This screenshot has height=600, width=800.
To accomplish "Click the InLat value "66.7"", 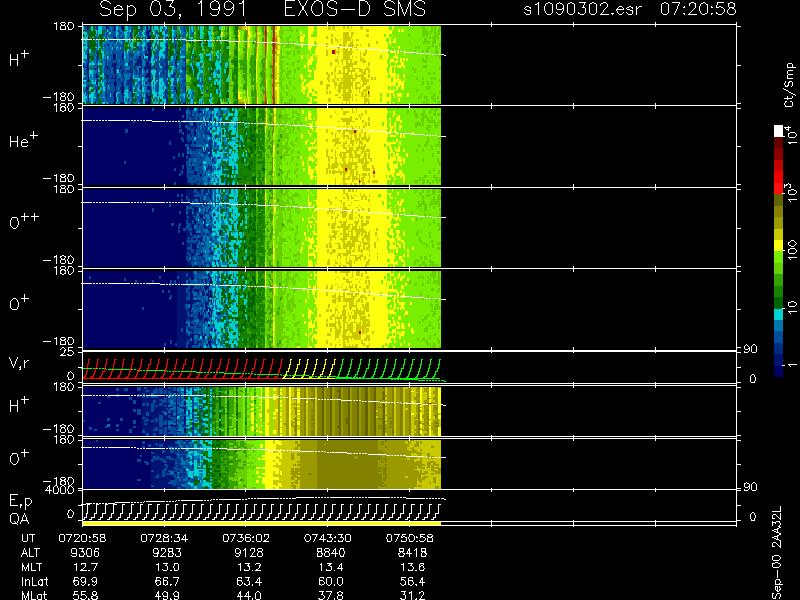I will point(167,581).
